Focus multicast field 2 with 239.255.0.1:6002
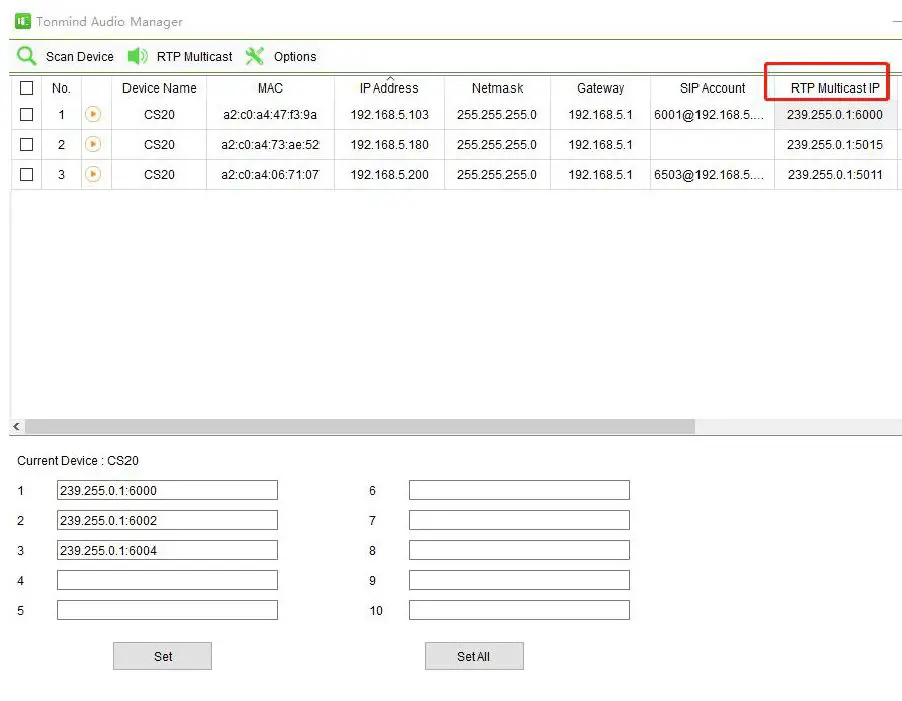 tap(167, 520)
